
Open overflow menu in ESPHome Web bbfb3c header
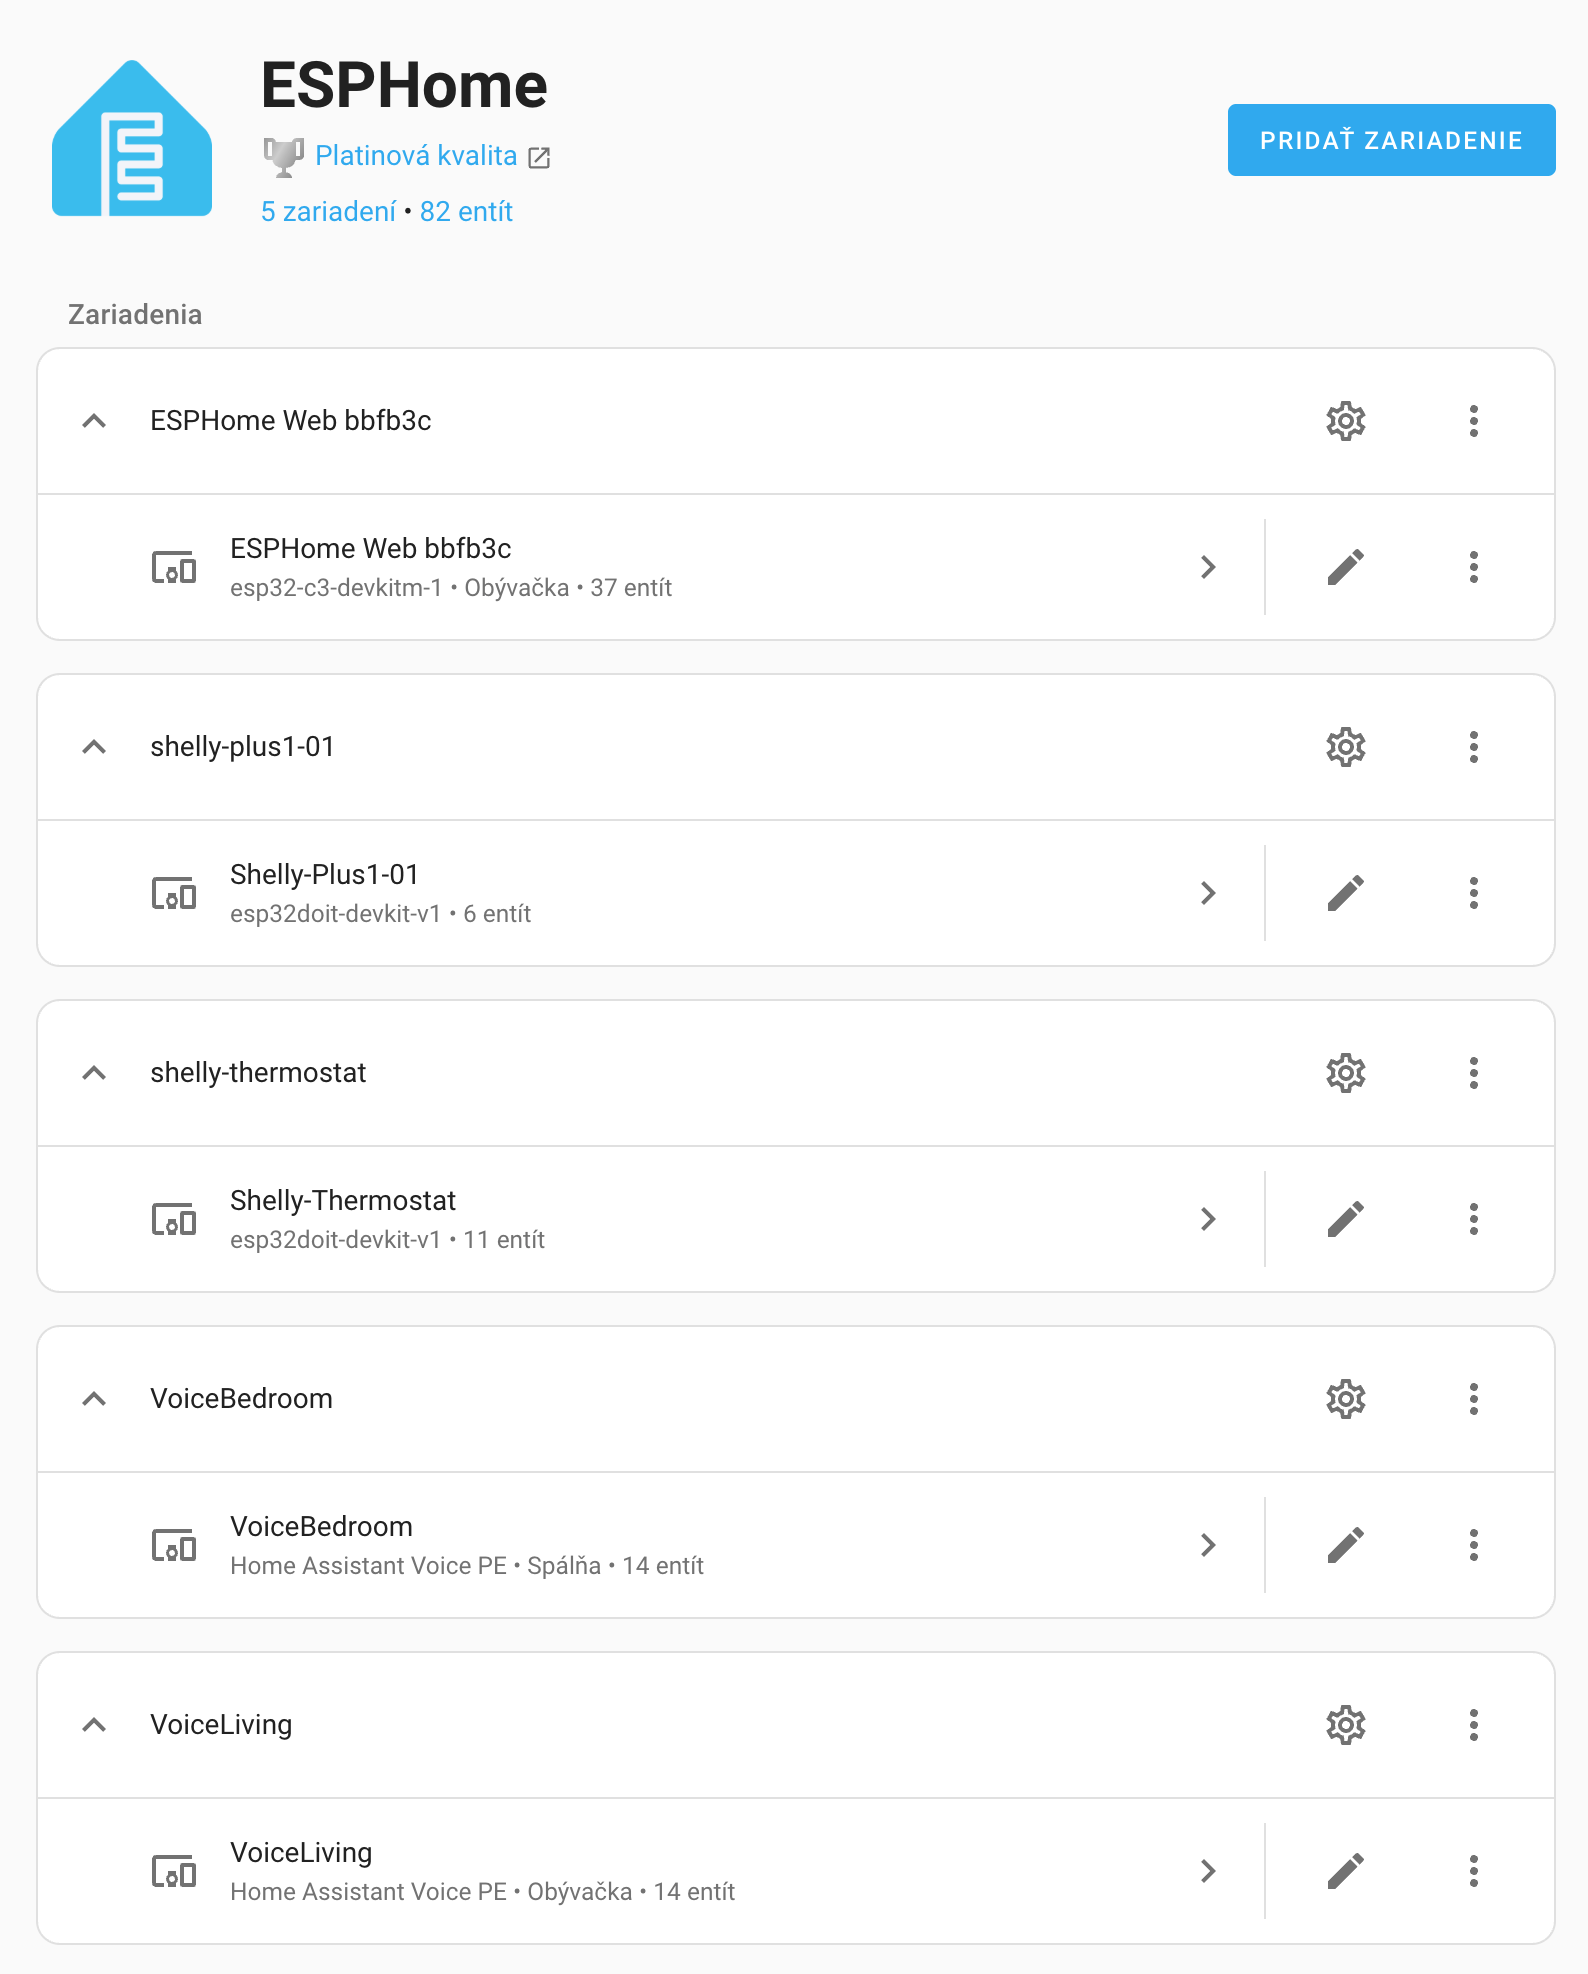pos(1474,421)
